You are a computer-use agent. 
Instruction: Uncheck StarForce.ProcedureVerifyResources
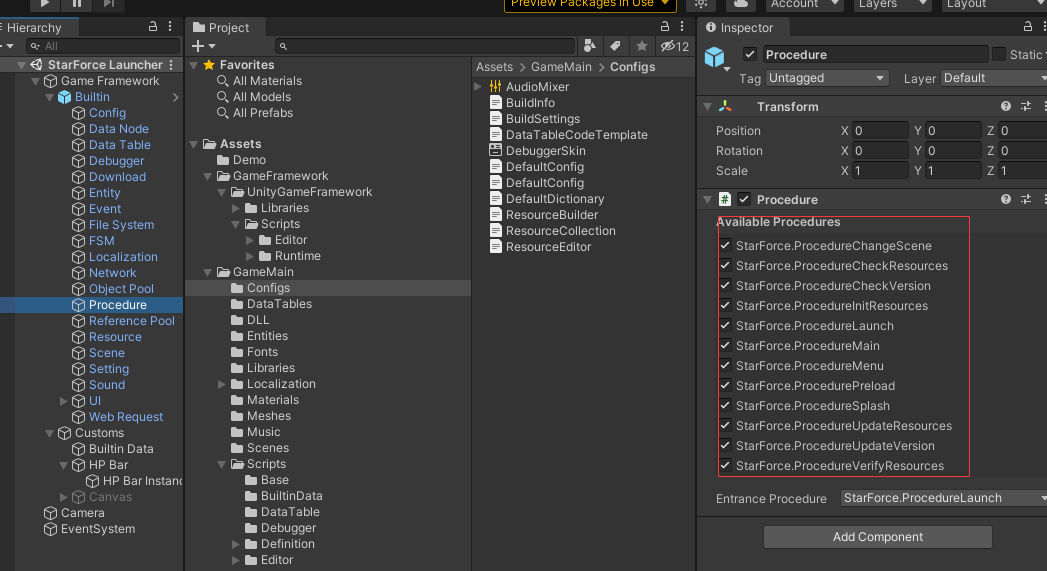[x=725, y=465]
